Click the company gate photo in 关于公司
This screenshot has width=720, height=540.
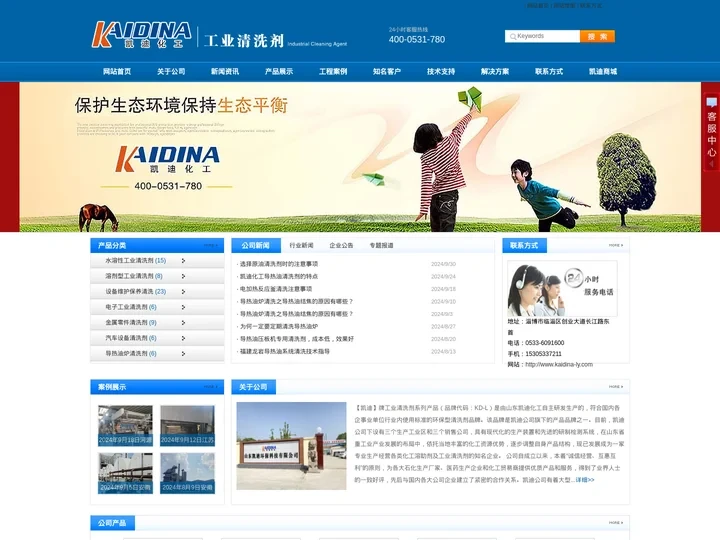pos(291,446)
